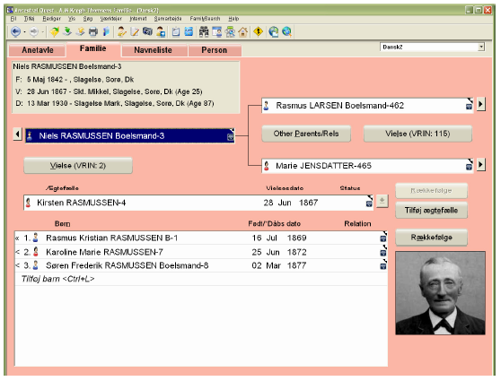
Task: Open the Dansk2 language dropdown
Action: [x=481, y=47]
